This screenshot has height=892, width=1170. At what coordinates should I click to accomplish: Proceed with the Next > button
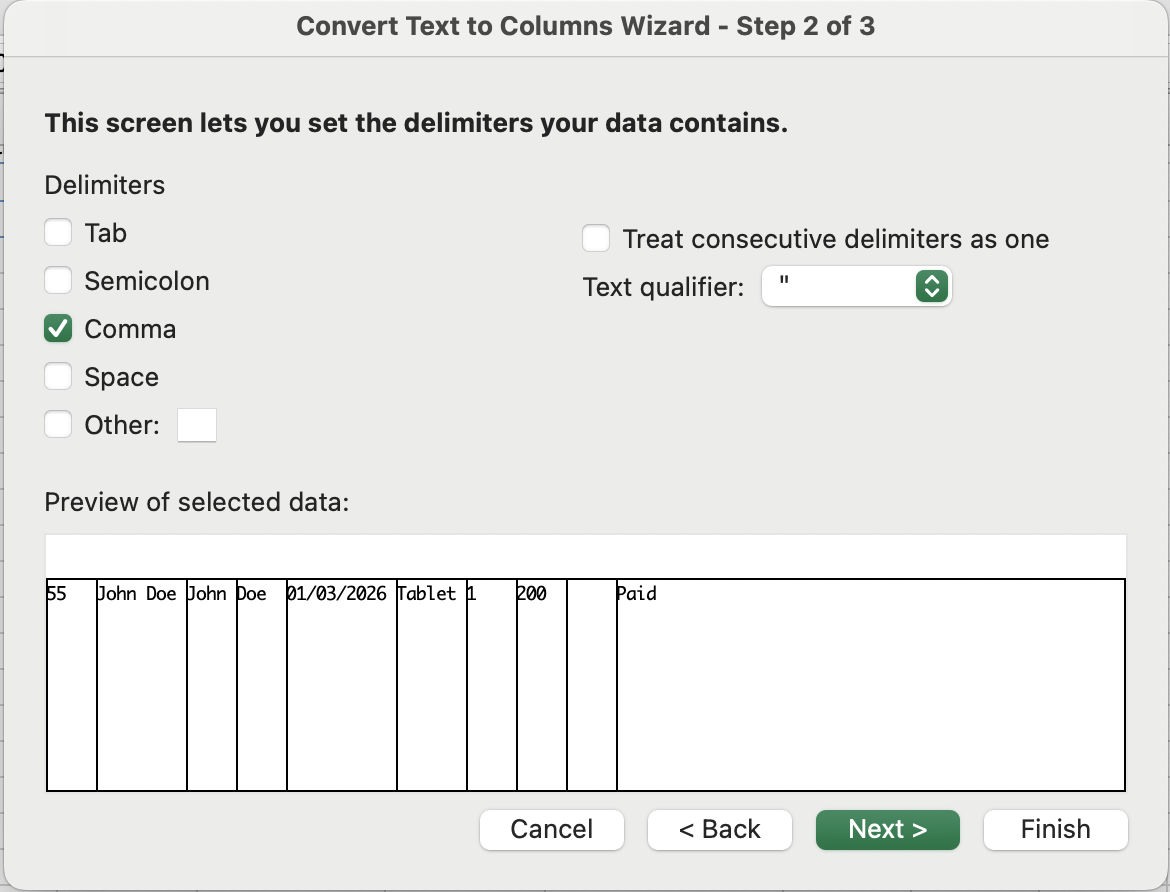(x=887, y=829)
